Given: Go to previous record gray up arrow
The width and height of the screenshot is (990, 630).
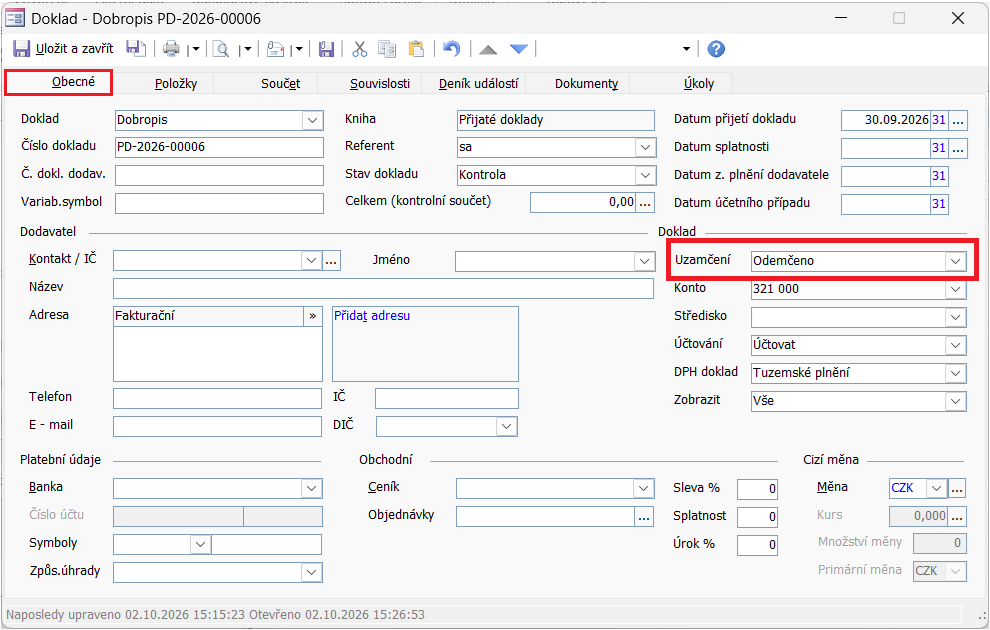Looking at the screenshot, I should click(x=488, y=49).
